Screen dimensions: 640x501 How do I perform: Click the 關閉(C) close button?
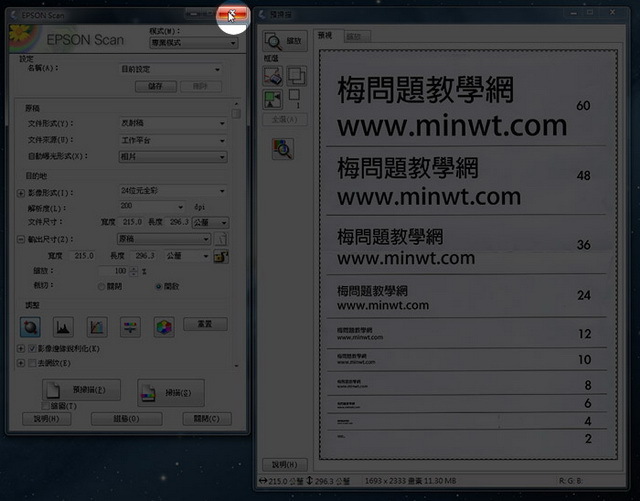click(x=207, y=419)
